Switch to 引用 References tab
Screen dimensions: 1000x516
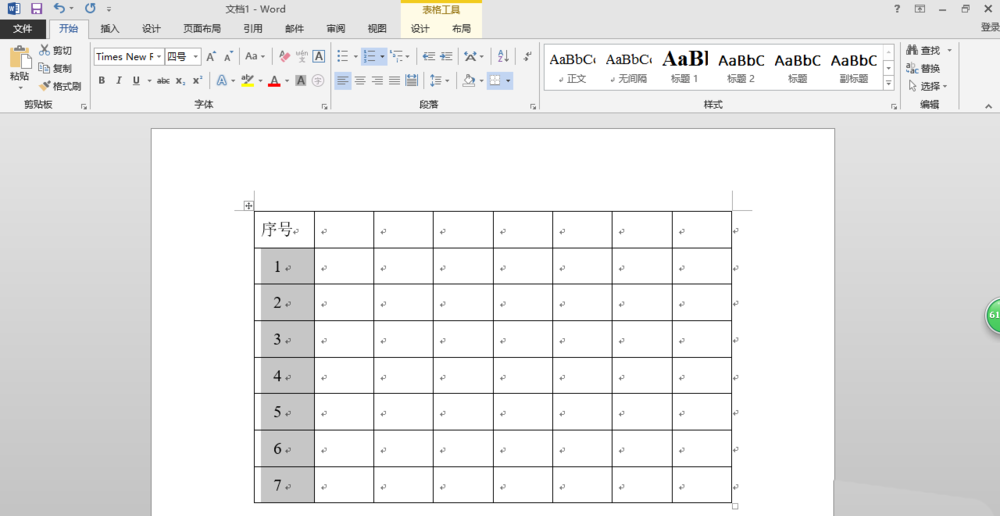click(253, 29)
